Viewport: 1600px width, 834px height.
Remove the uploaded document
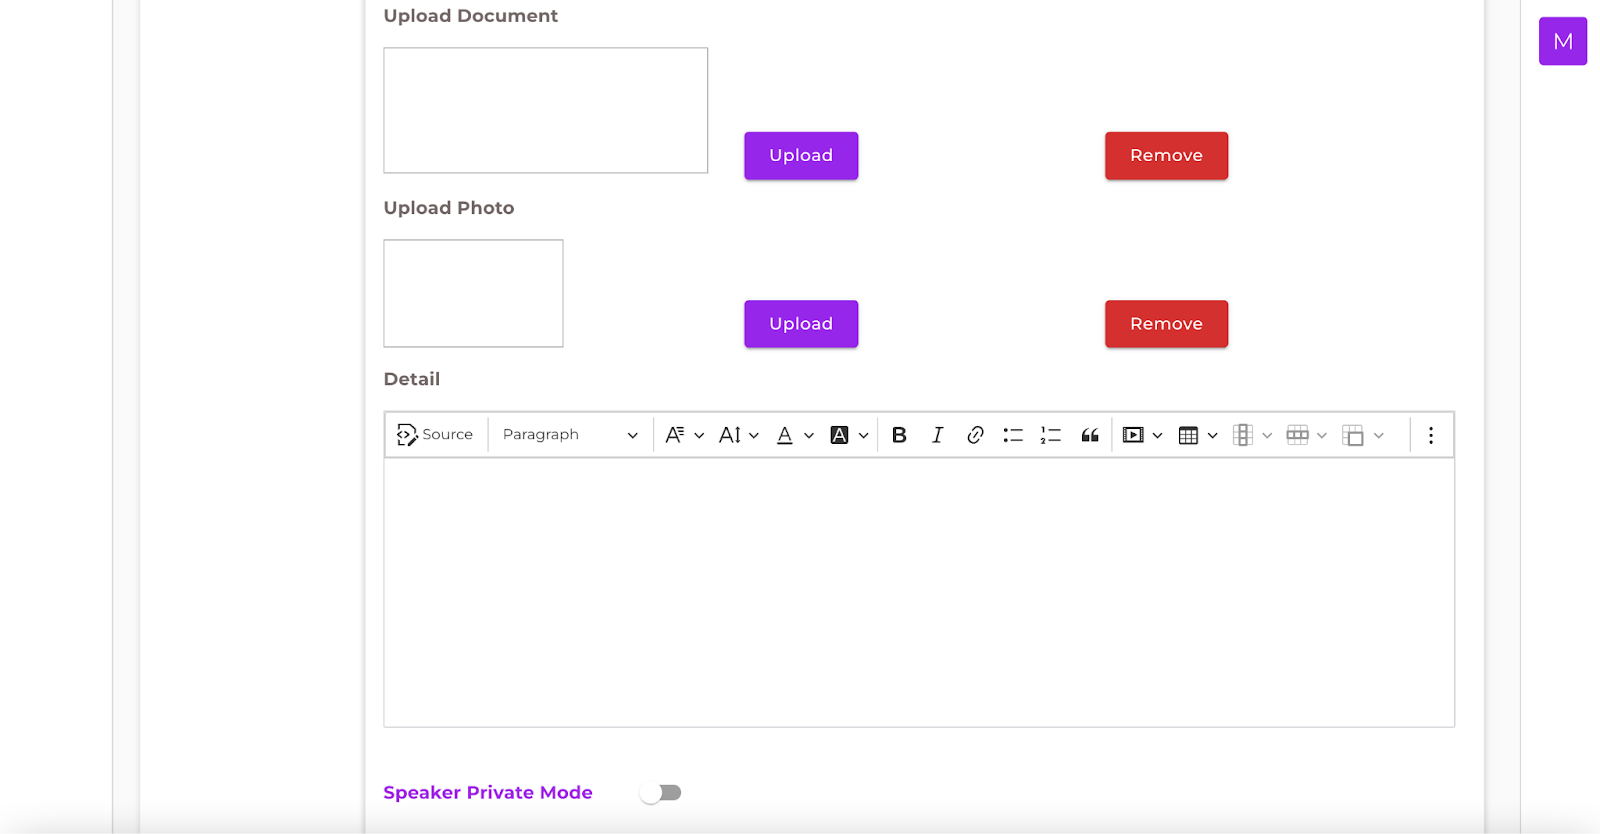click(x=1166, y=156)
